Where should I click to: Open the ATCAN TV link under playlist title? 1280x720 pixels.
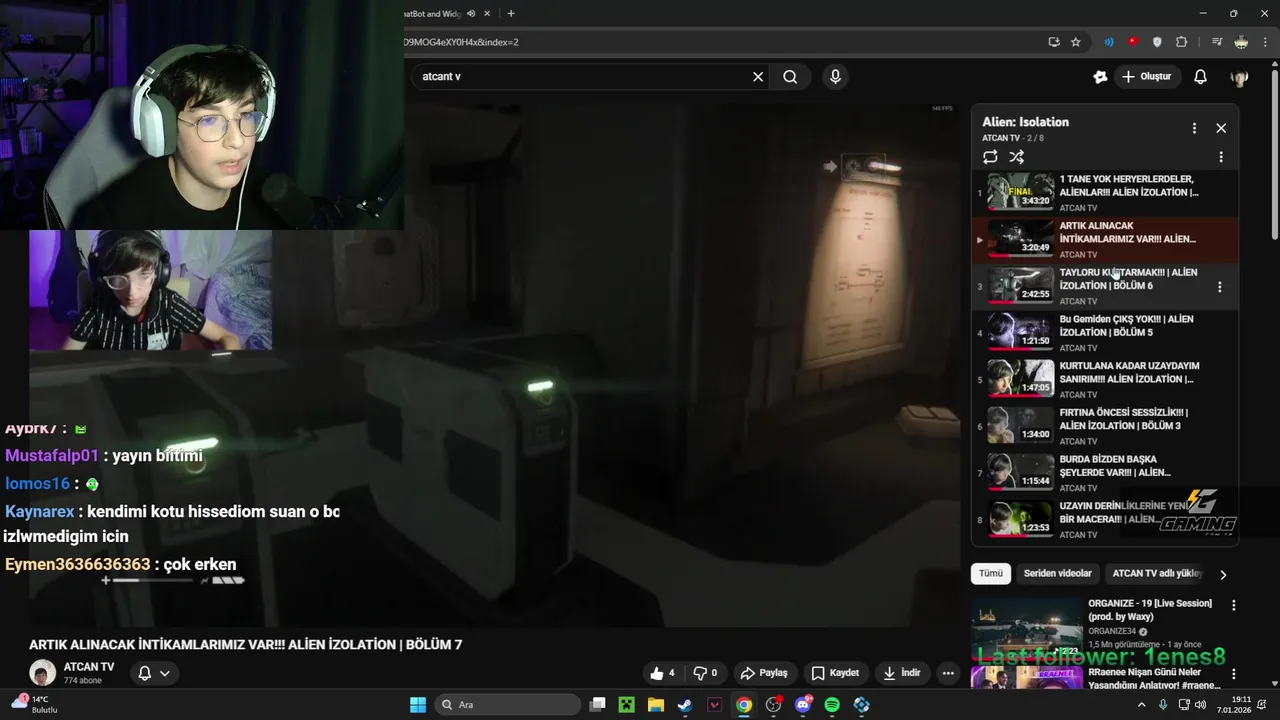point(1001,138)
